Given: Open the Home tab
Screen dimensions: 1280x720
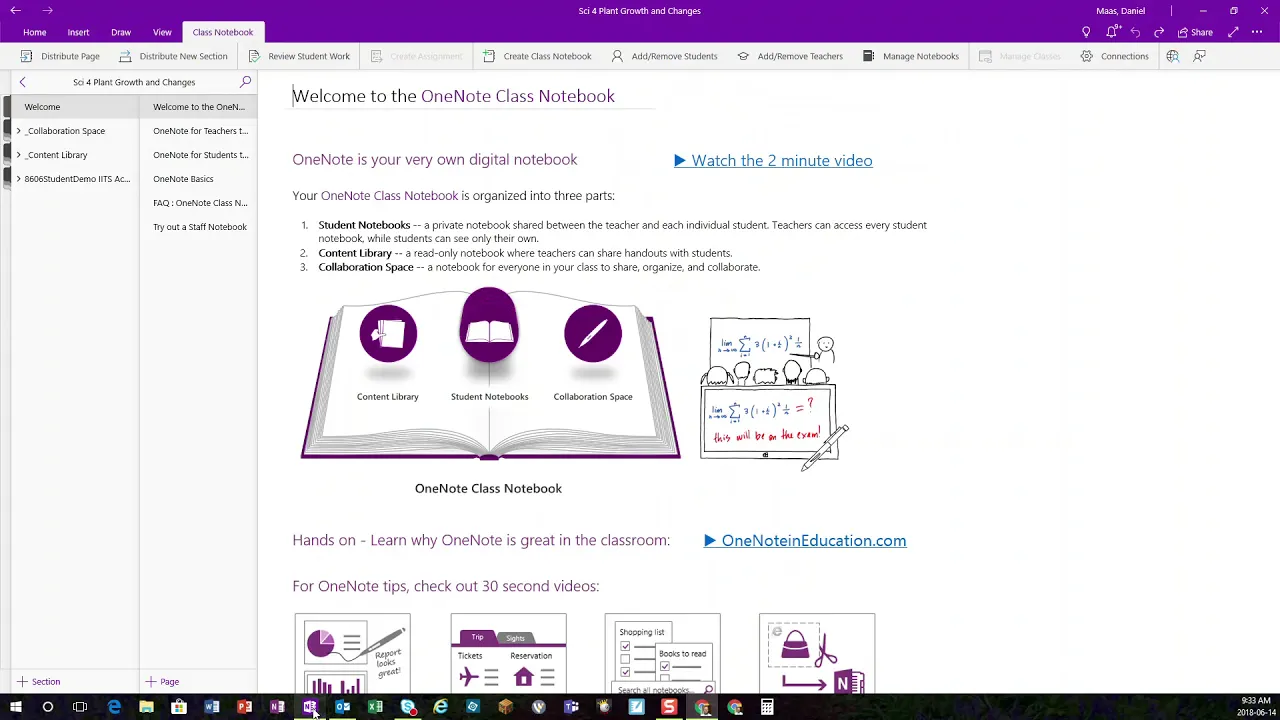Looking at the screenshot, I should click(35, 32).
